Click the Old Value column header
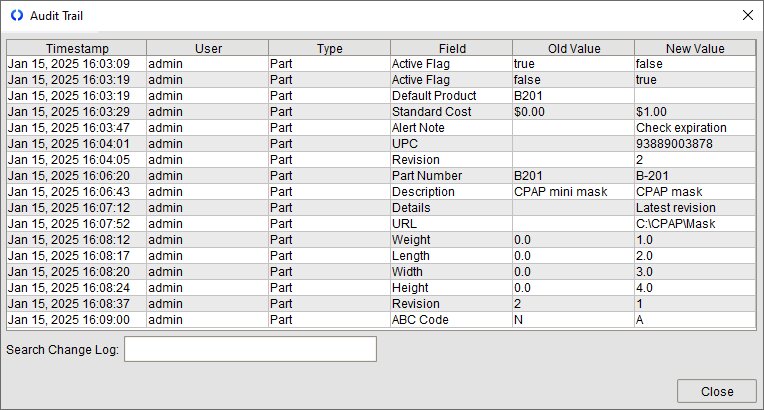Screen dimensions: 764x410 (x=573, y=48)
